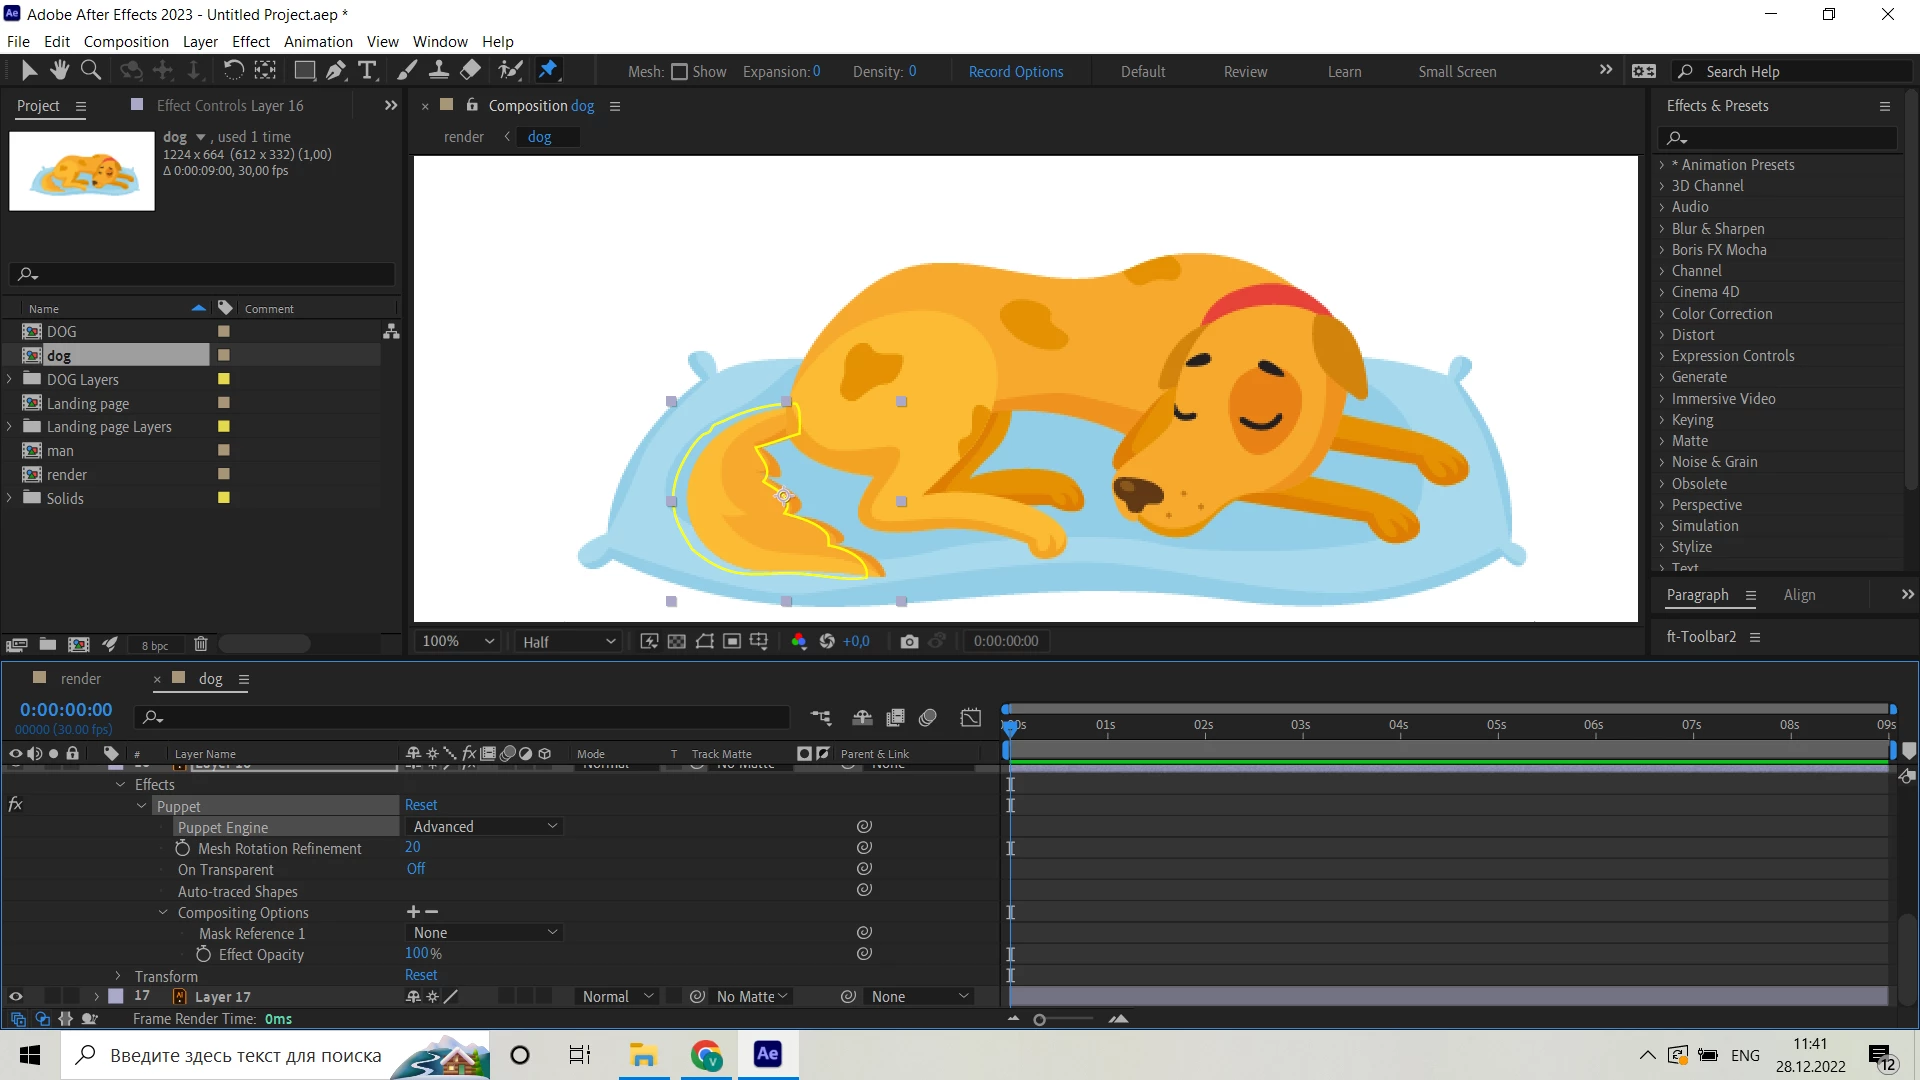Select the Zoom tool in toolbar
Viewport: 1920px width, 1080px height.
pyautogui.click(x=91, y=70)
